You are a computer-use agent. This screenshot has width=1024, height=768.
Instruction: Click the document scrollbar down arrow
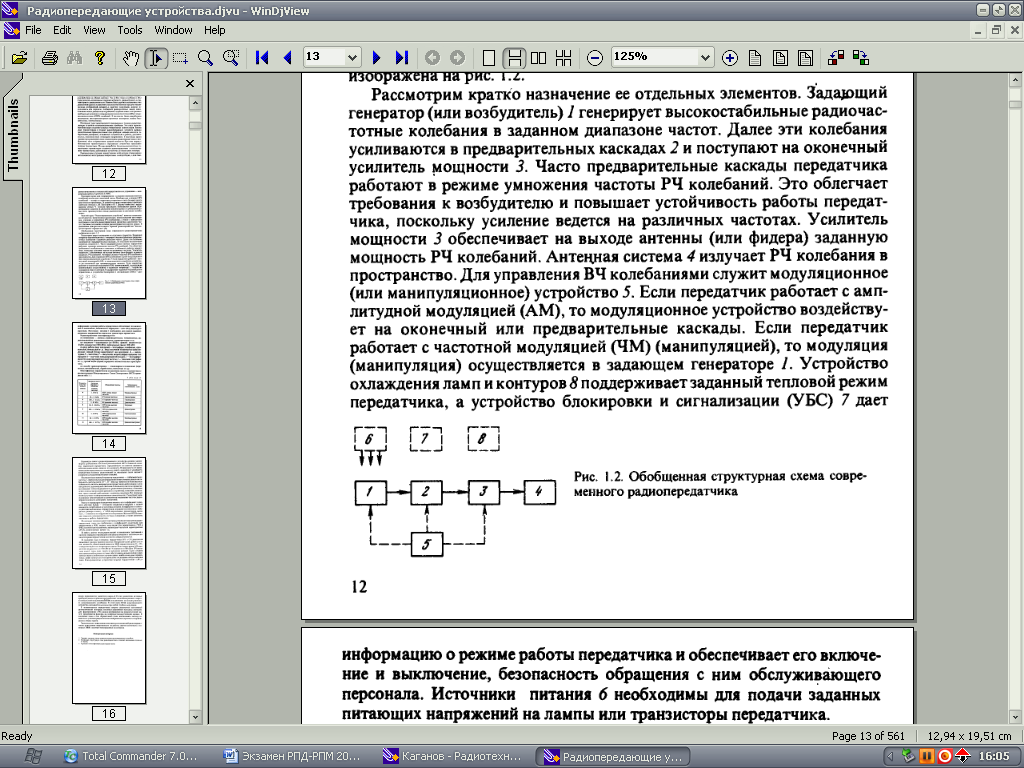(x=1015, y=716)
